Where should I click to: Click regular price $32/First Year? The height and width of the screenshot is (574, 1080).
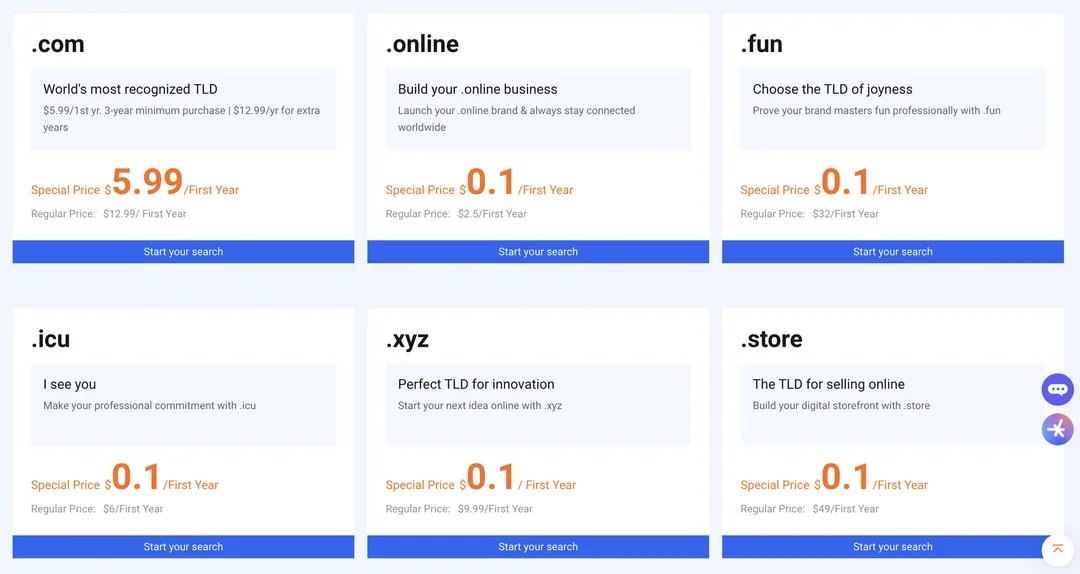coord(845,214)
